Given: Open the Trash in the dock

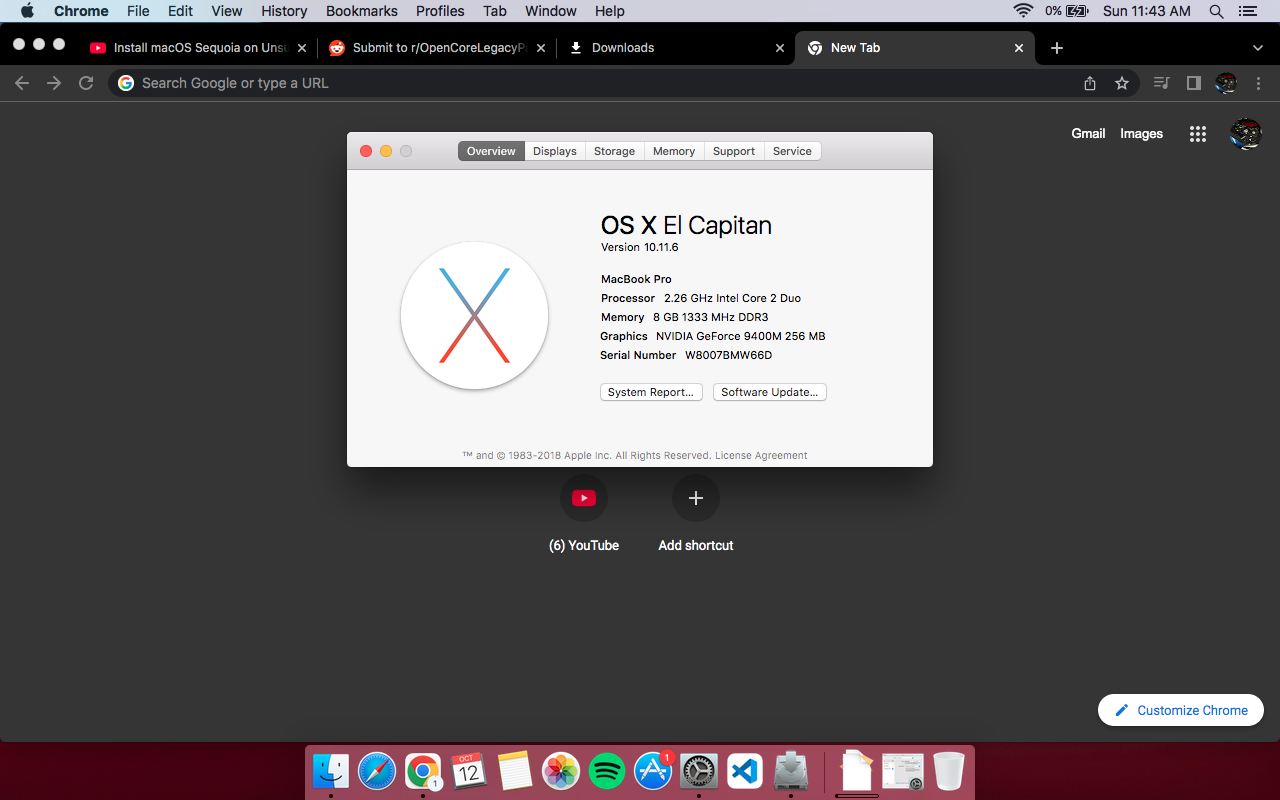Looking at the screenshot, I should pos(949,771).
